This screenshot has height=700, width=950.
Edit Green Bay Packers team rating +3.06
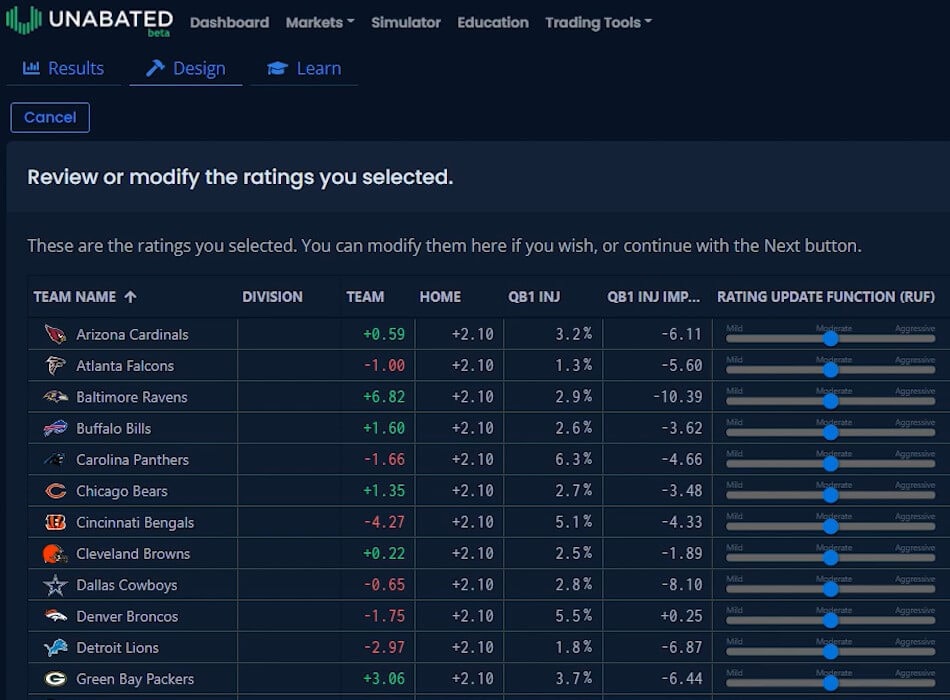pyautogui.click(x=384, y=679)
